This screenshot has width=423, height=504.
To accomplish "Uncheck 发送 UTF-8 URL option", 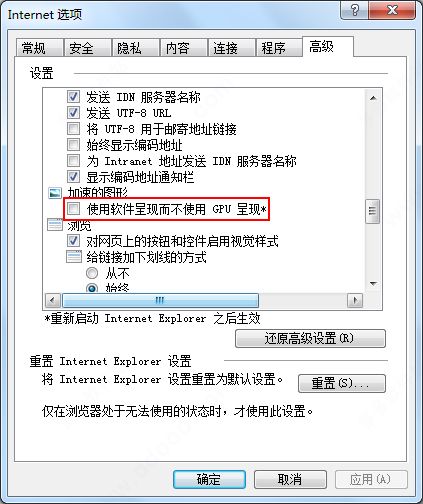I will (73, 113).
